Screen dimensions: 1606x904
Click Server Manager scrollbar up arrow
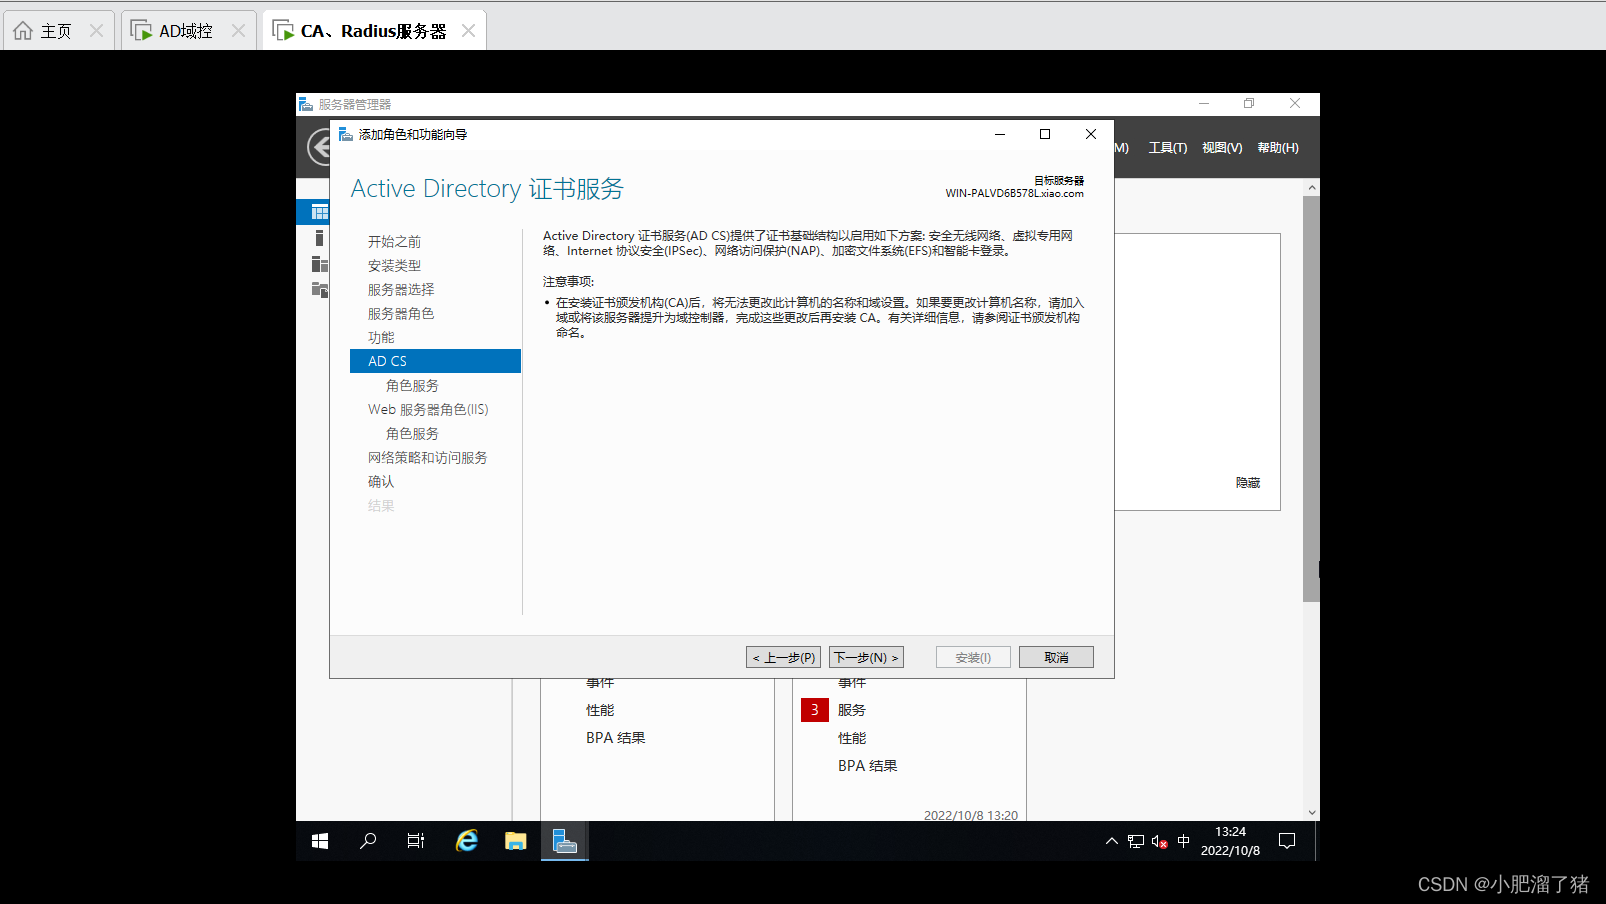tap(1311, 187)
